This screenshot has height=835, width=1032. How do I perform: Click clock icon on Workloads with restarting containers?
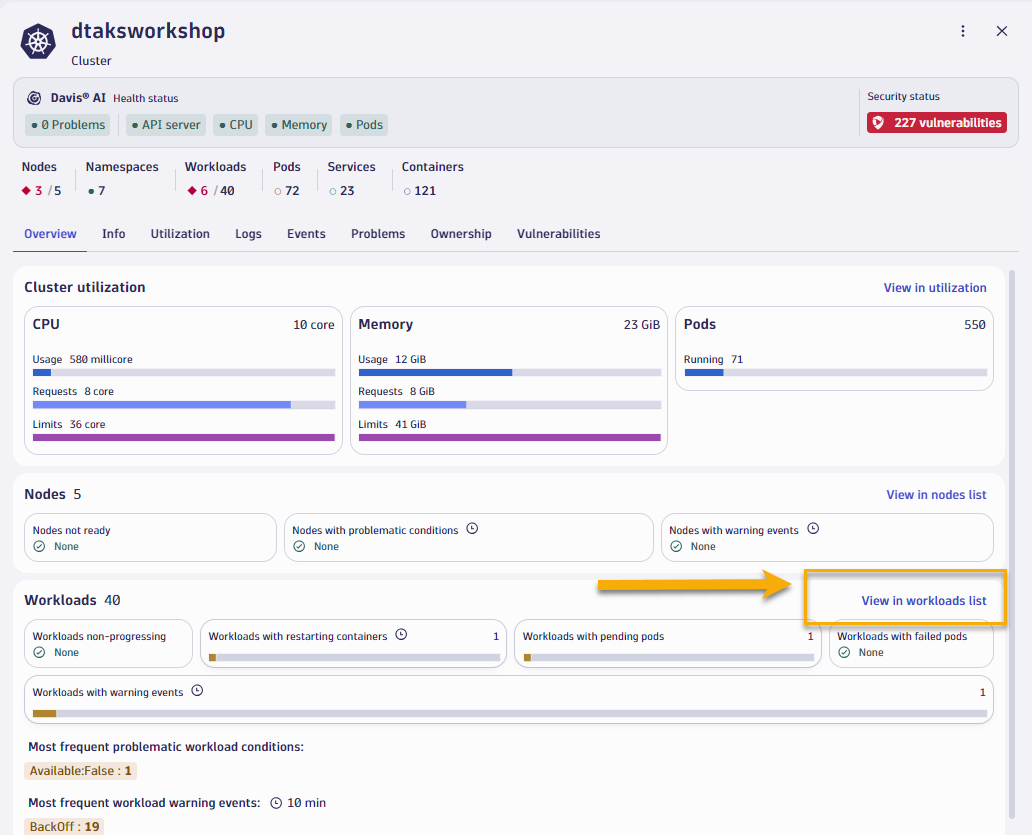tap(401, 635)
